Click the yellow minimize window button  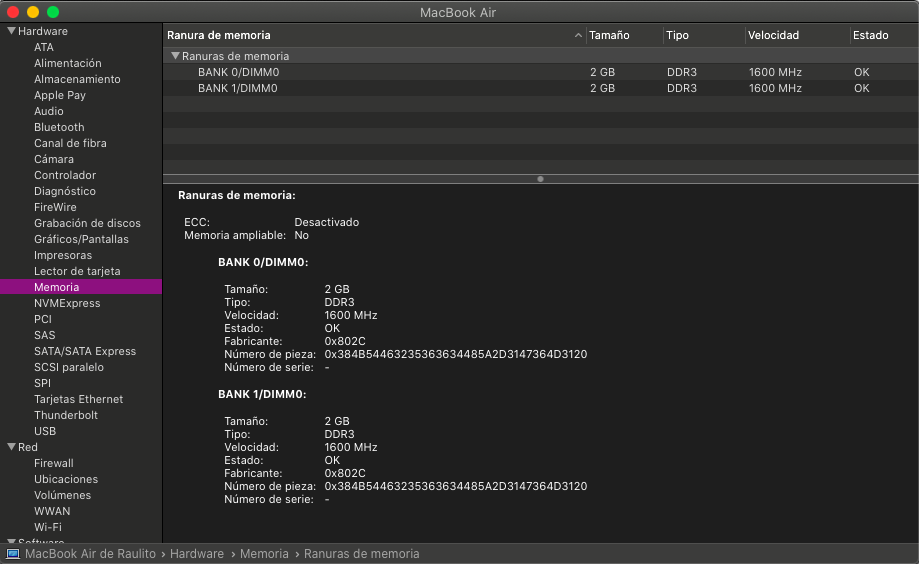pyautogui.click(x=33, y=12)
